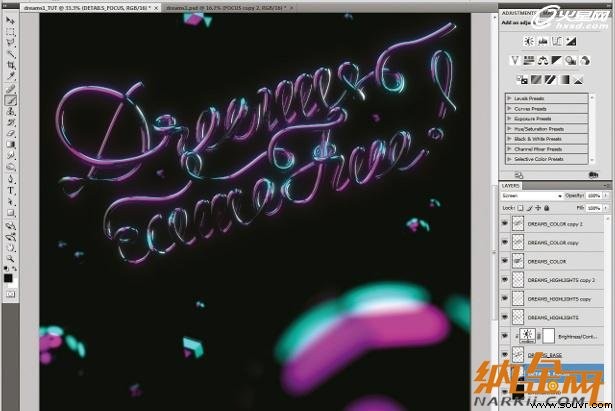Select the active Brush tool

coord(11,100)
